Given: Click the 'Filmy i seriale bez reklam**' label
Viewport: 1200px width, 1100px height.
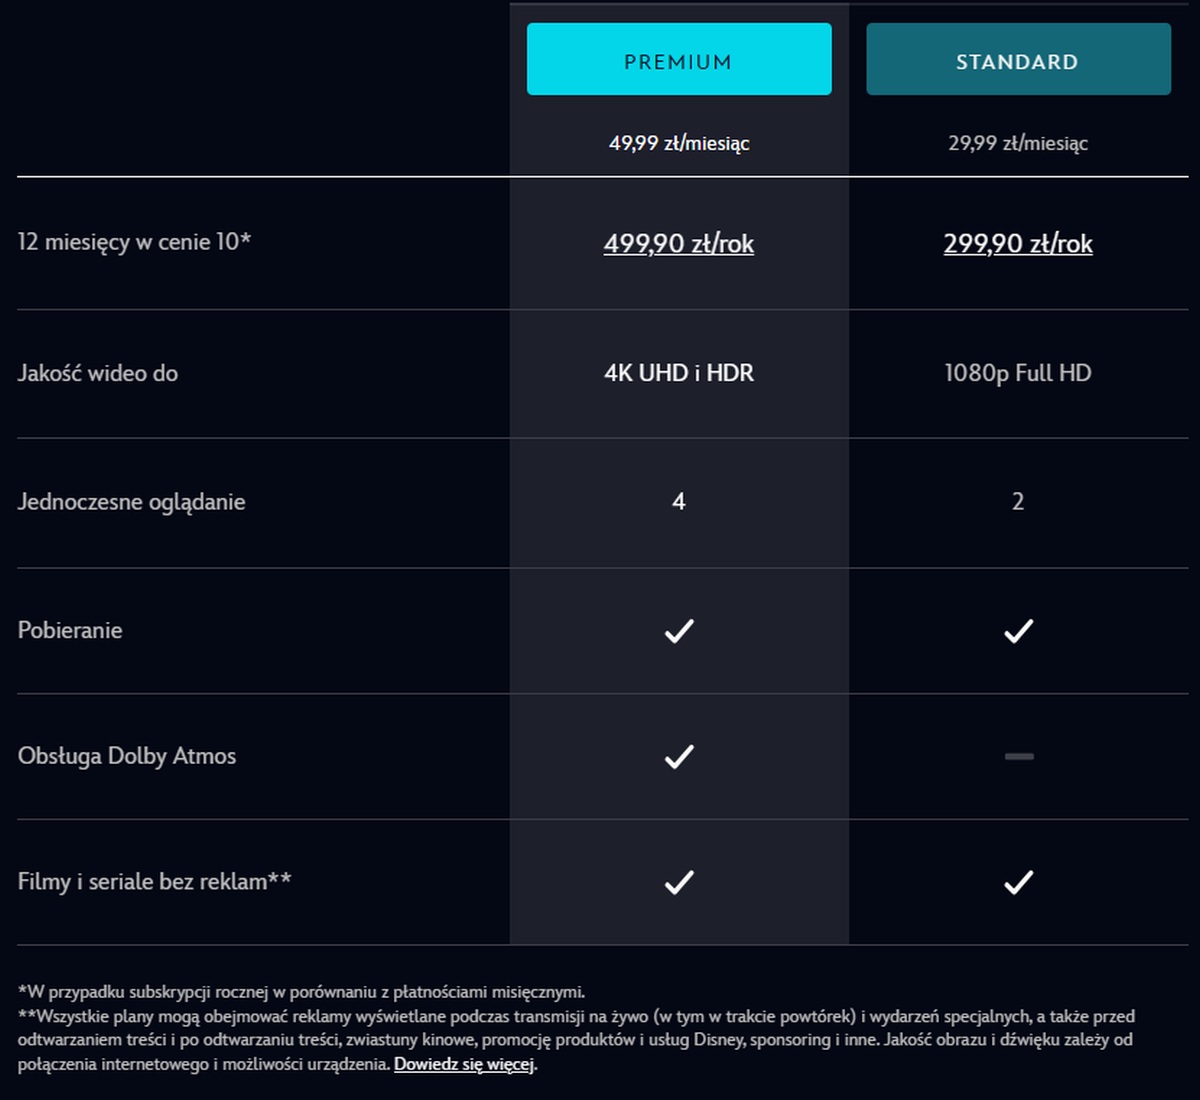Looking at the screenshot, I should tap(154, 882).
